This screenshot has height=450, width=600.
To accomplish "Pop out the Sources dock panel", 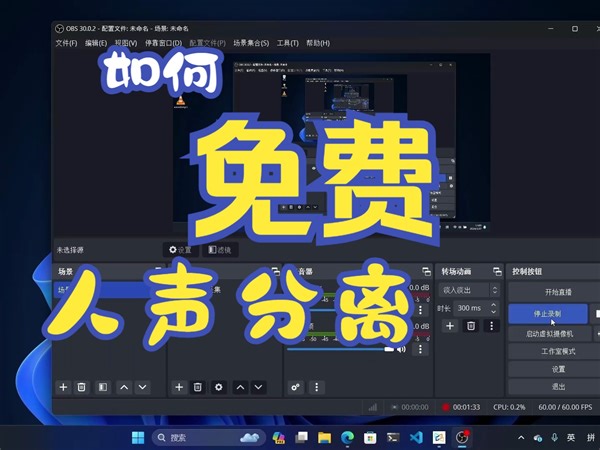I will pos(276,272).
